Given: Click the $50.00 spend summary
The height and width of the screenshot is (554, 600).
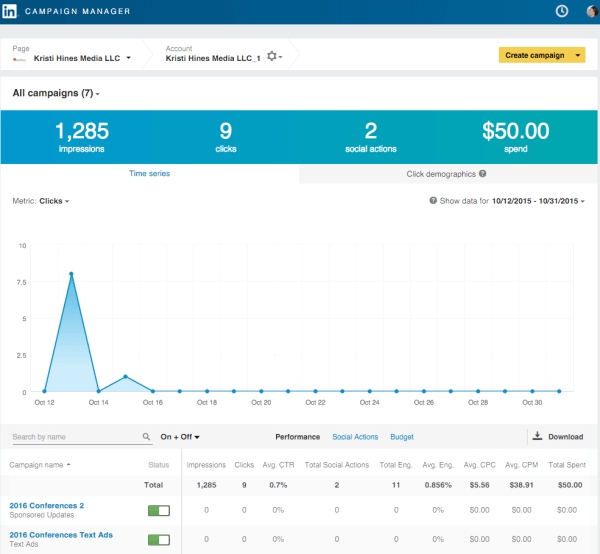Looking at the screenshot, I should coord(515,137).
